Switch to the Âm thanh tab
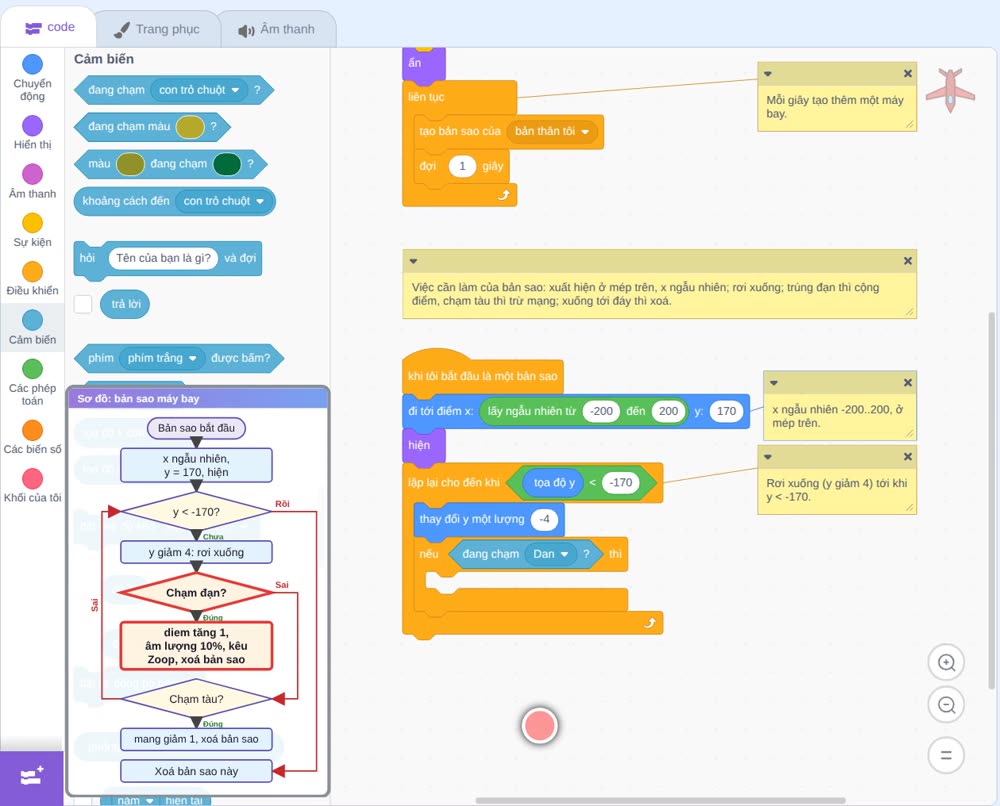The width and height of the screenshot is (1000, 806). tap(277, 29)
